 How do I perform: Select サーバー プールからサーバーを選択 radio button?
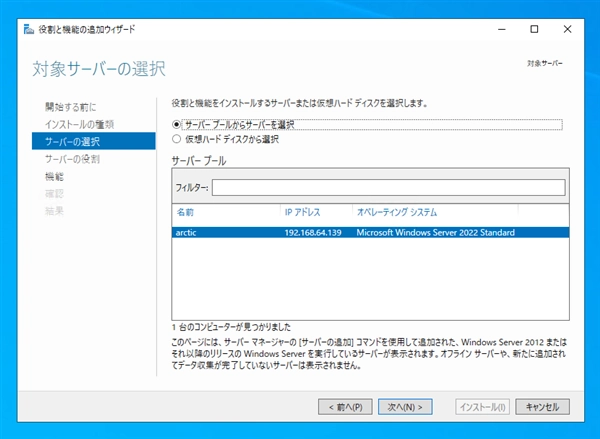tap(176, 125)
